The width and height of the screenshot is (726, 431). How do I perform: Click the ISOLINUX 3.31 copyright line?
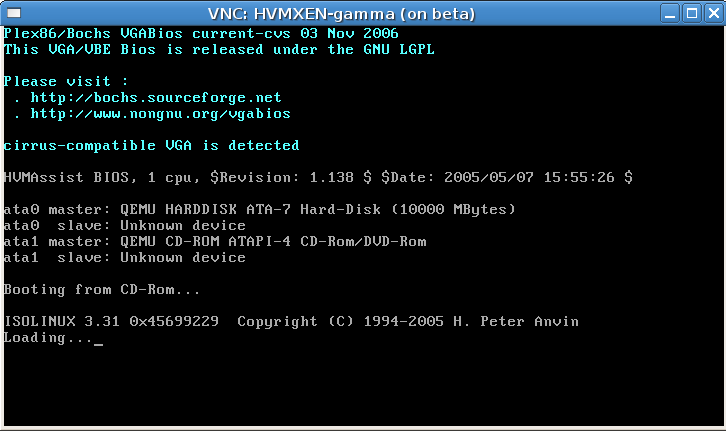click(x=291, y=322)
